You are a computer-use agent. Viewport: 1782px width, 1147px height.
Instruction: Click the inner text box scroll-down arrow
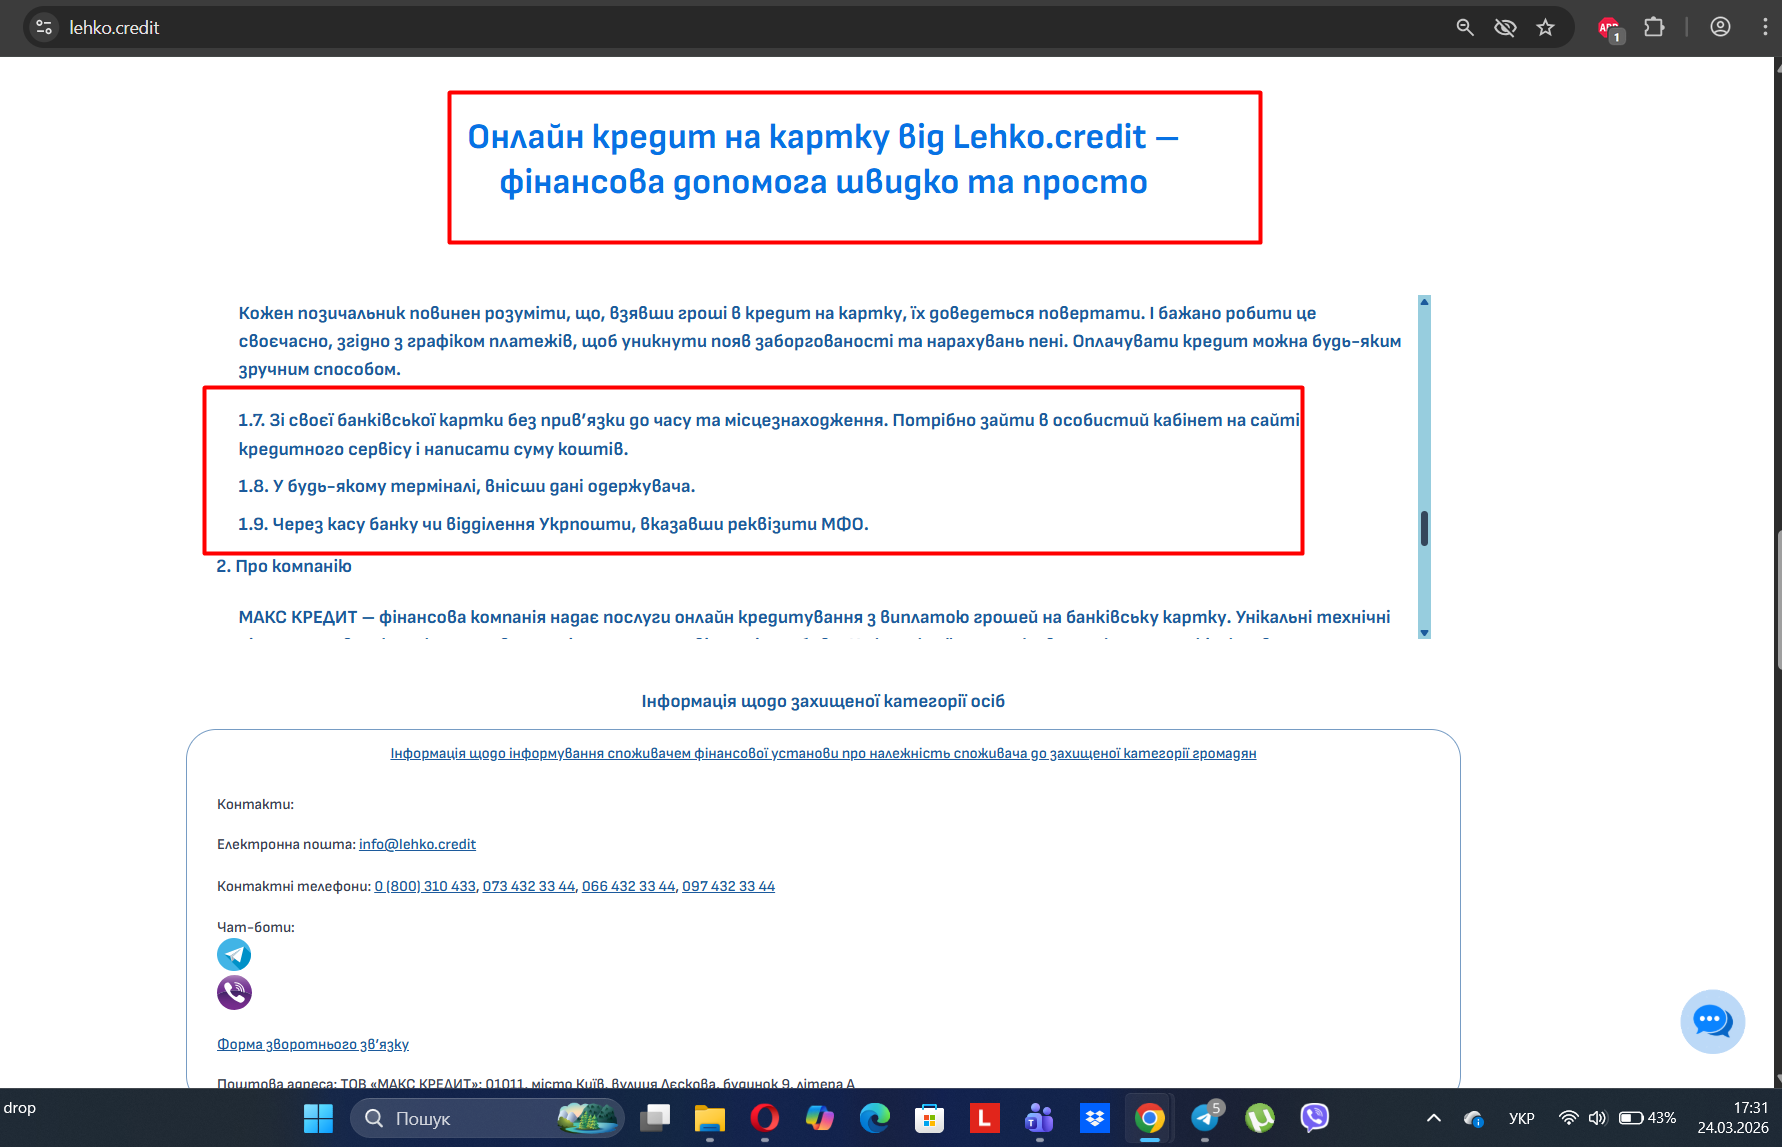click(x=1424, y=632)
